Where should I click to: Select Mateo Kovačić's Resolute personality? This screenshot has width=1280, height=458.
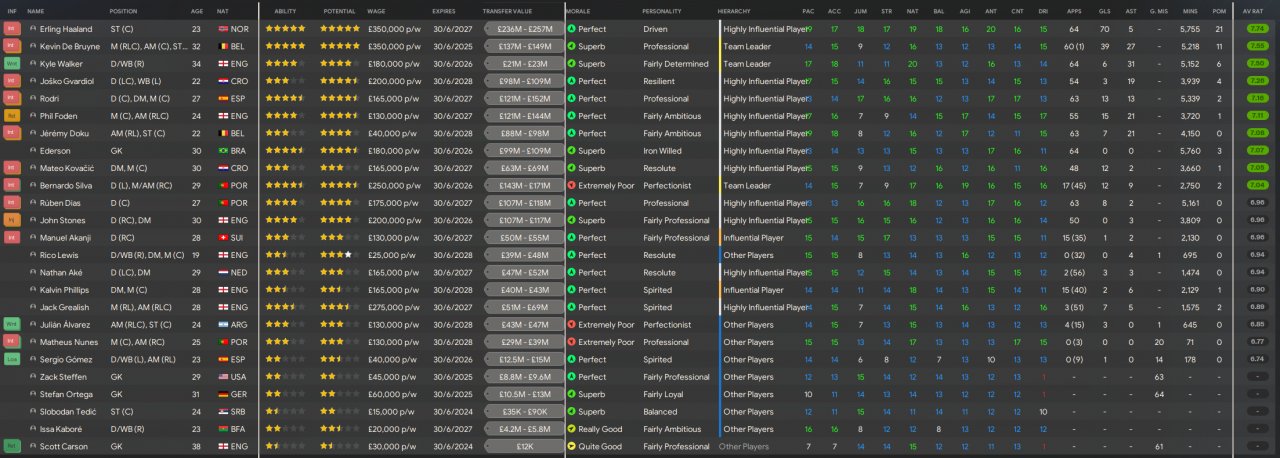(660, 168)
